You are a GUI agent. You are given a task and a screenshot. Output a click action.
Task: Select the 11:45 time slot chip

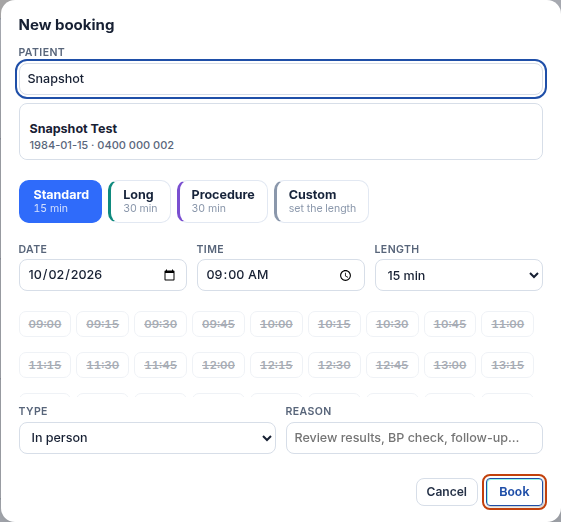pyautogui.click(x=161, y=365)
